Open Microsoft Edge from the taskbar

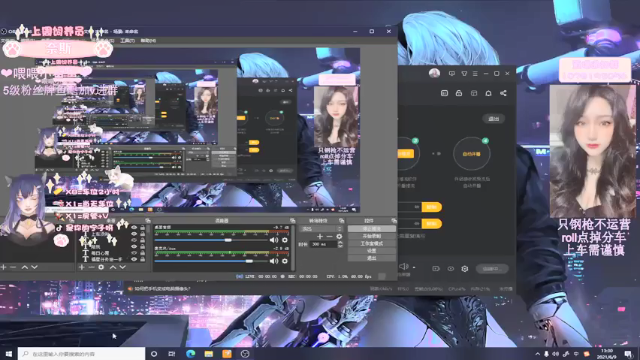point(191,354)
